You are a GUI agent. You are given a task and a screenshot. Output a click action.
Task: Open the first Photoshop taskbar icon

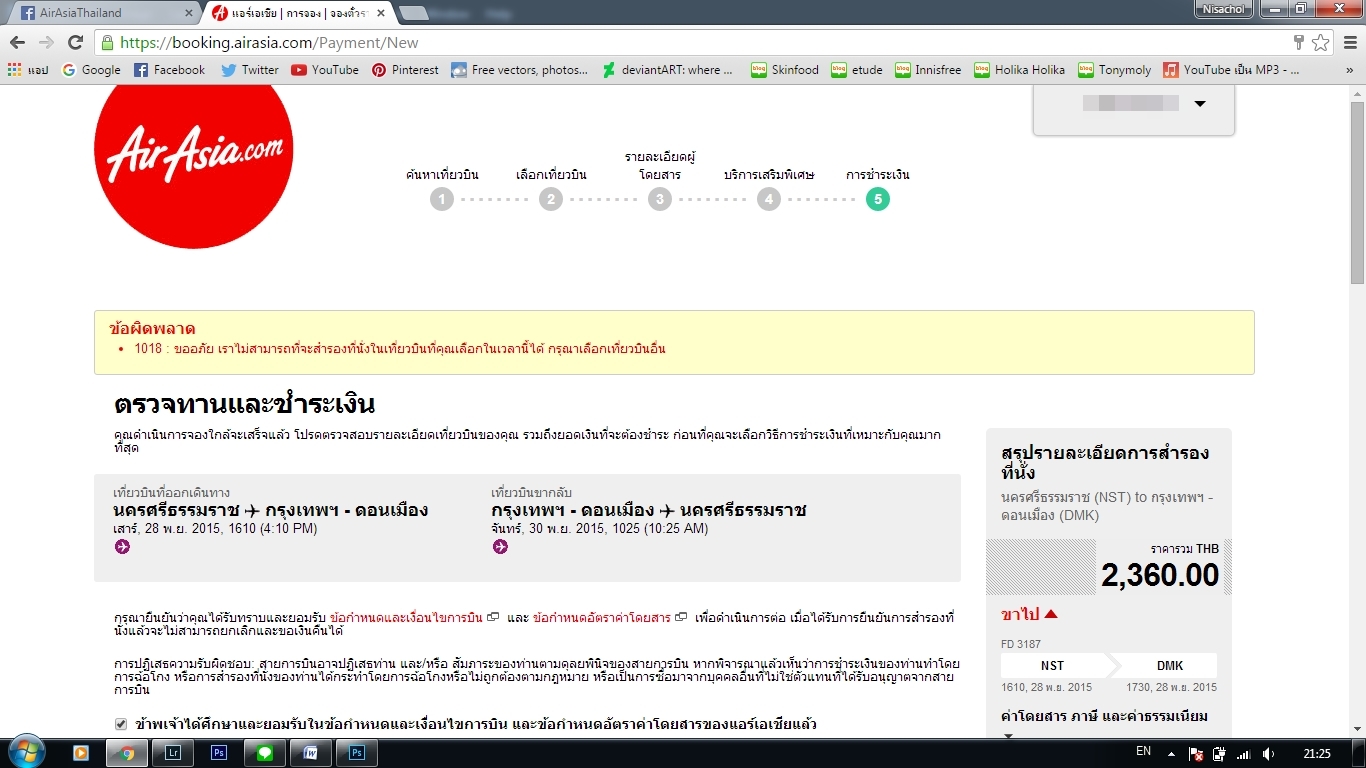219,753
